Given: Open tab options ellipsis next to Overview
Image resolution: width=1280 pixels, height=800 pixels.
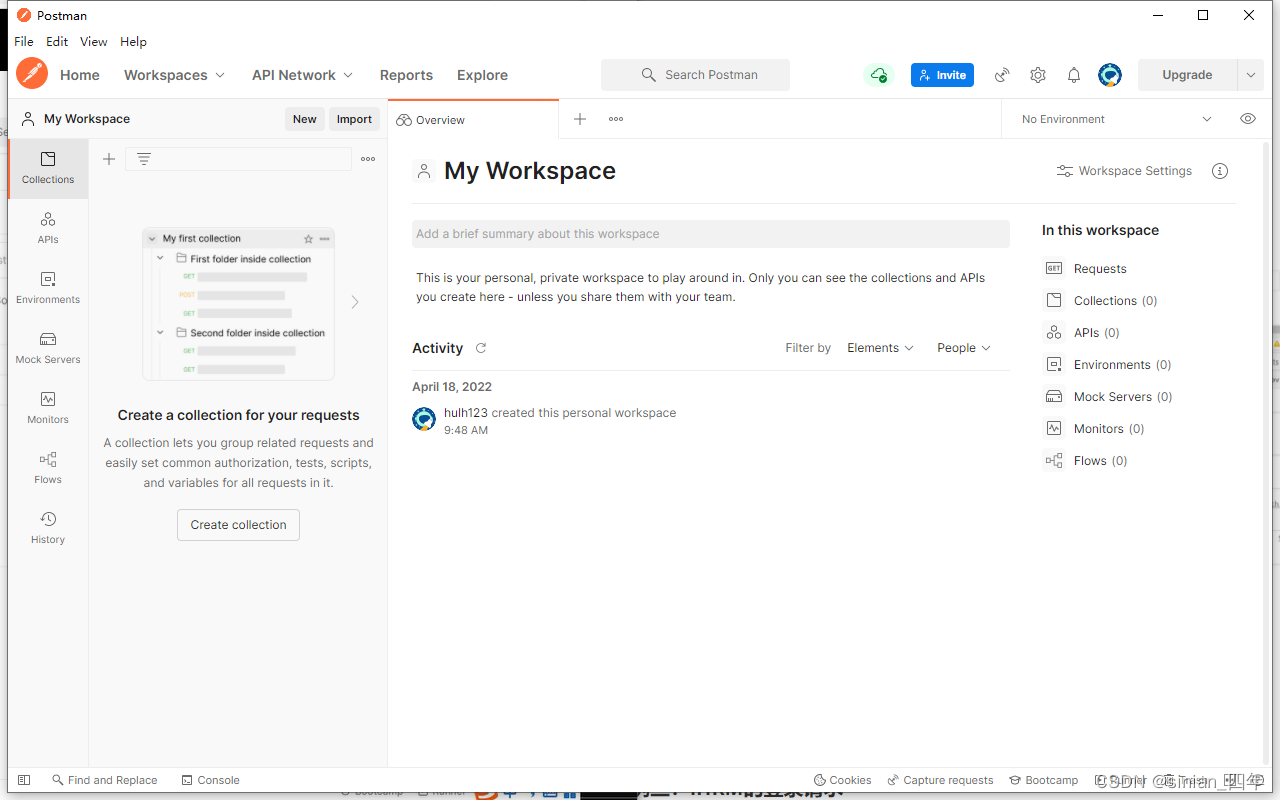Looking at the screenshot, I should (616, 119).
